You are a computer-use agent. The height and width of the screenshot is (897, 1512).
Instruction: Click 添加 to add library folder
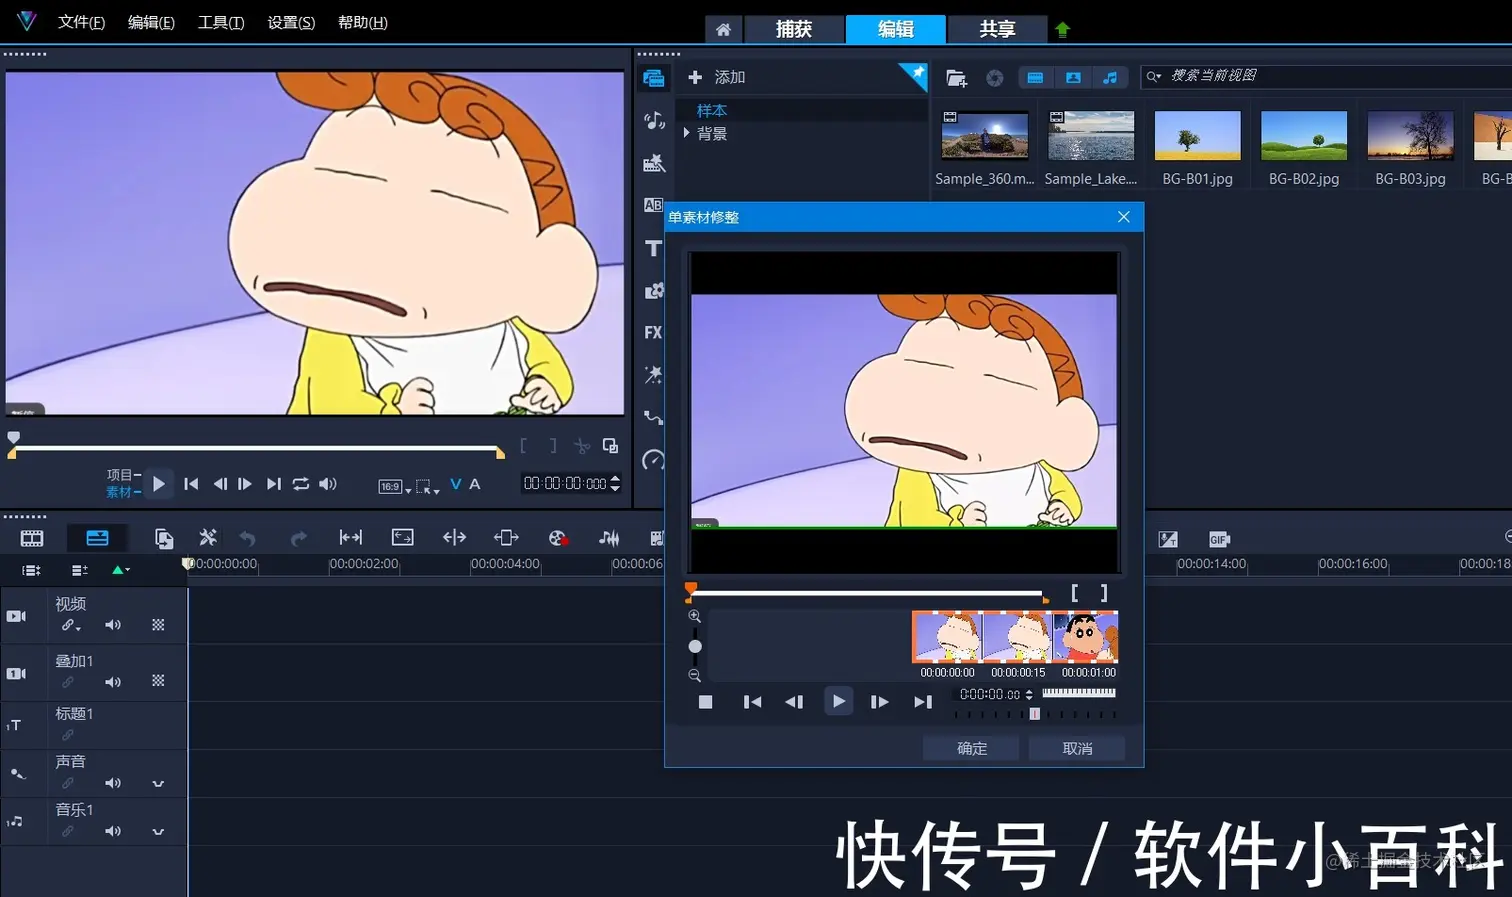717,77
